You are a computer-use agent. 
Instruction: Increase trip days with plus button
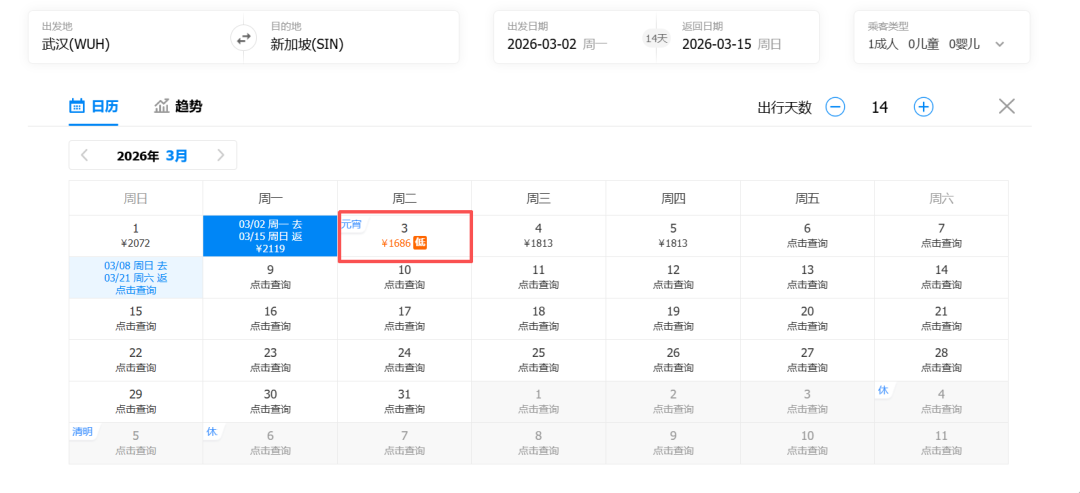923,107
